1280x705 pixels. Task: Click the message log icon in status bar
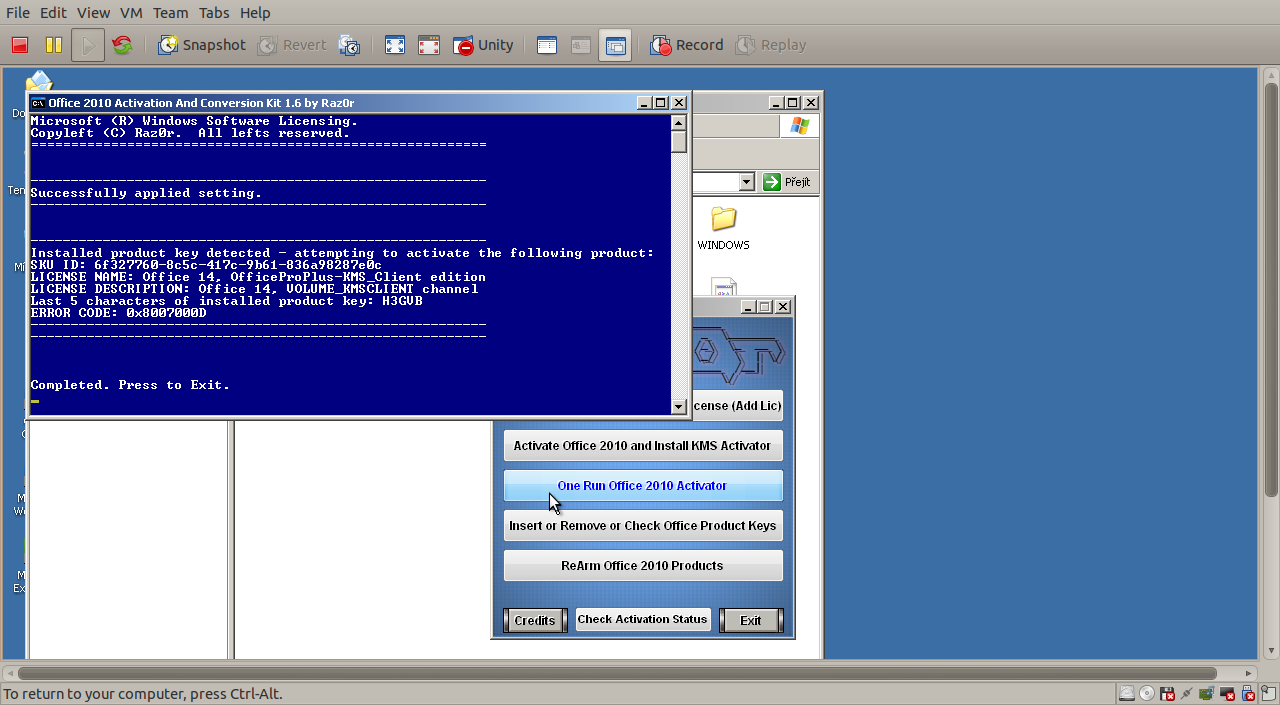coord(1268,693)
